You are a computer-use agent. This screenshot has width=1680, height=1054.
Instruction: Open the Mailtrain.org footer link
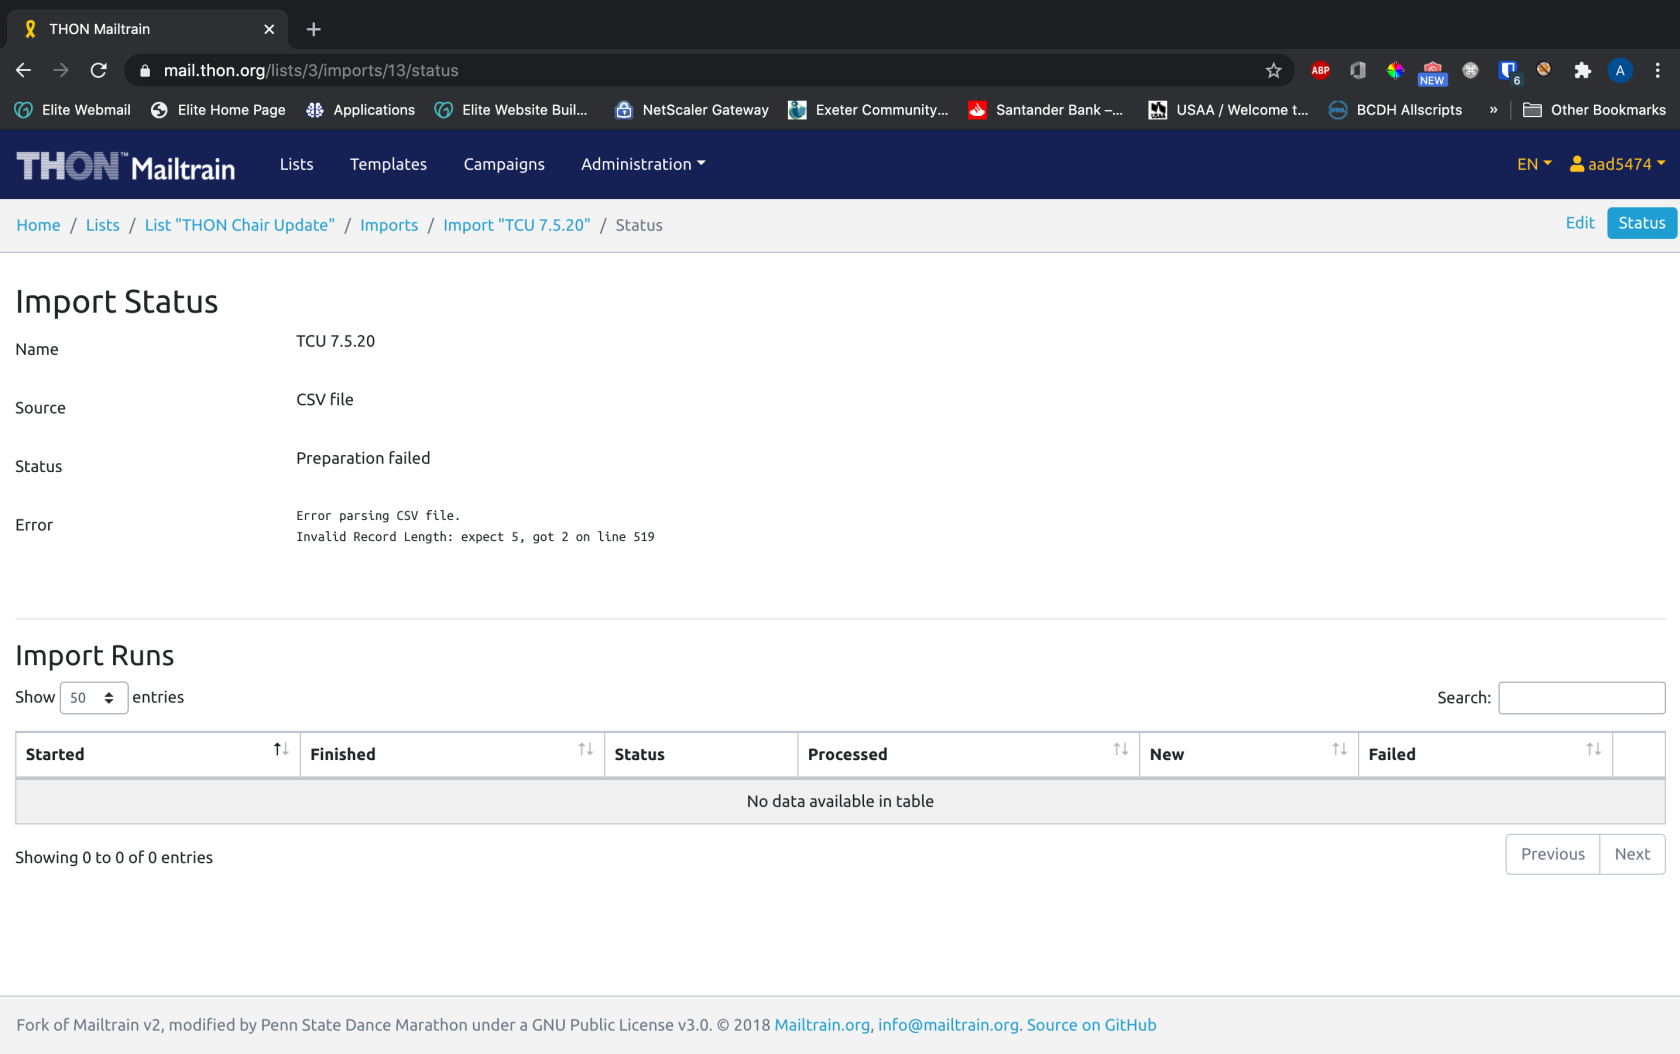(822, 1025)
